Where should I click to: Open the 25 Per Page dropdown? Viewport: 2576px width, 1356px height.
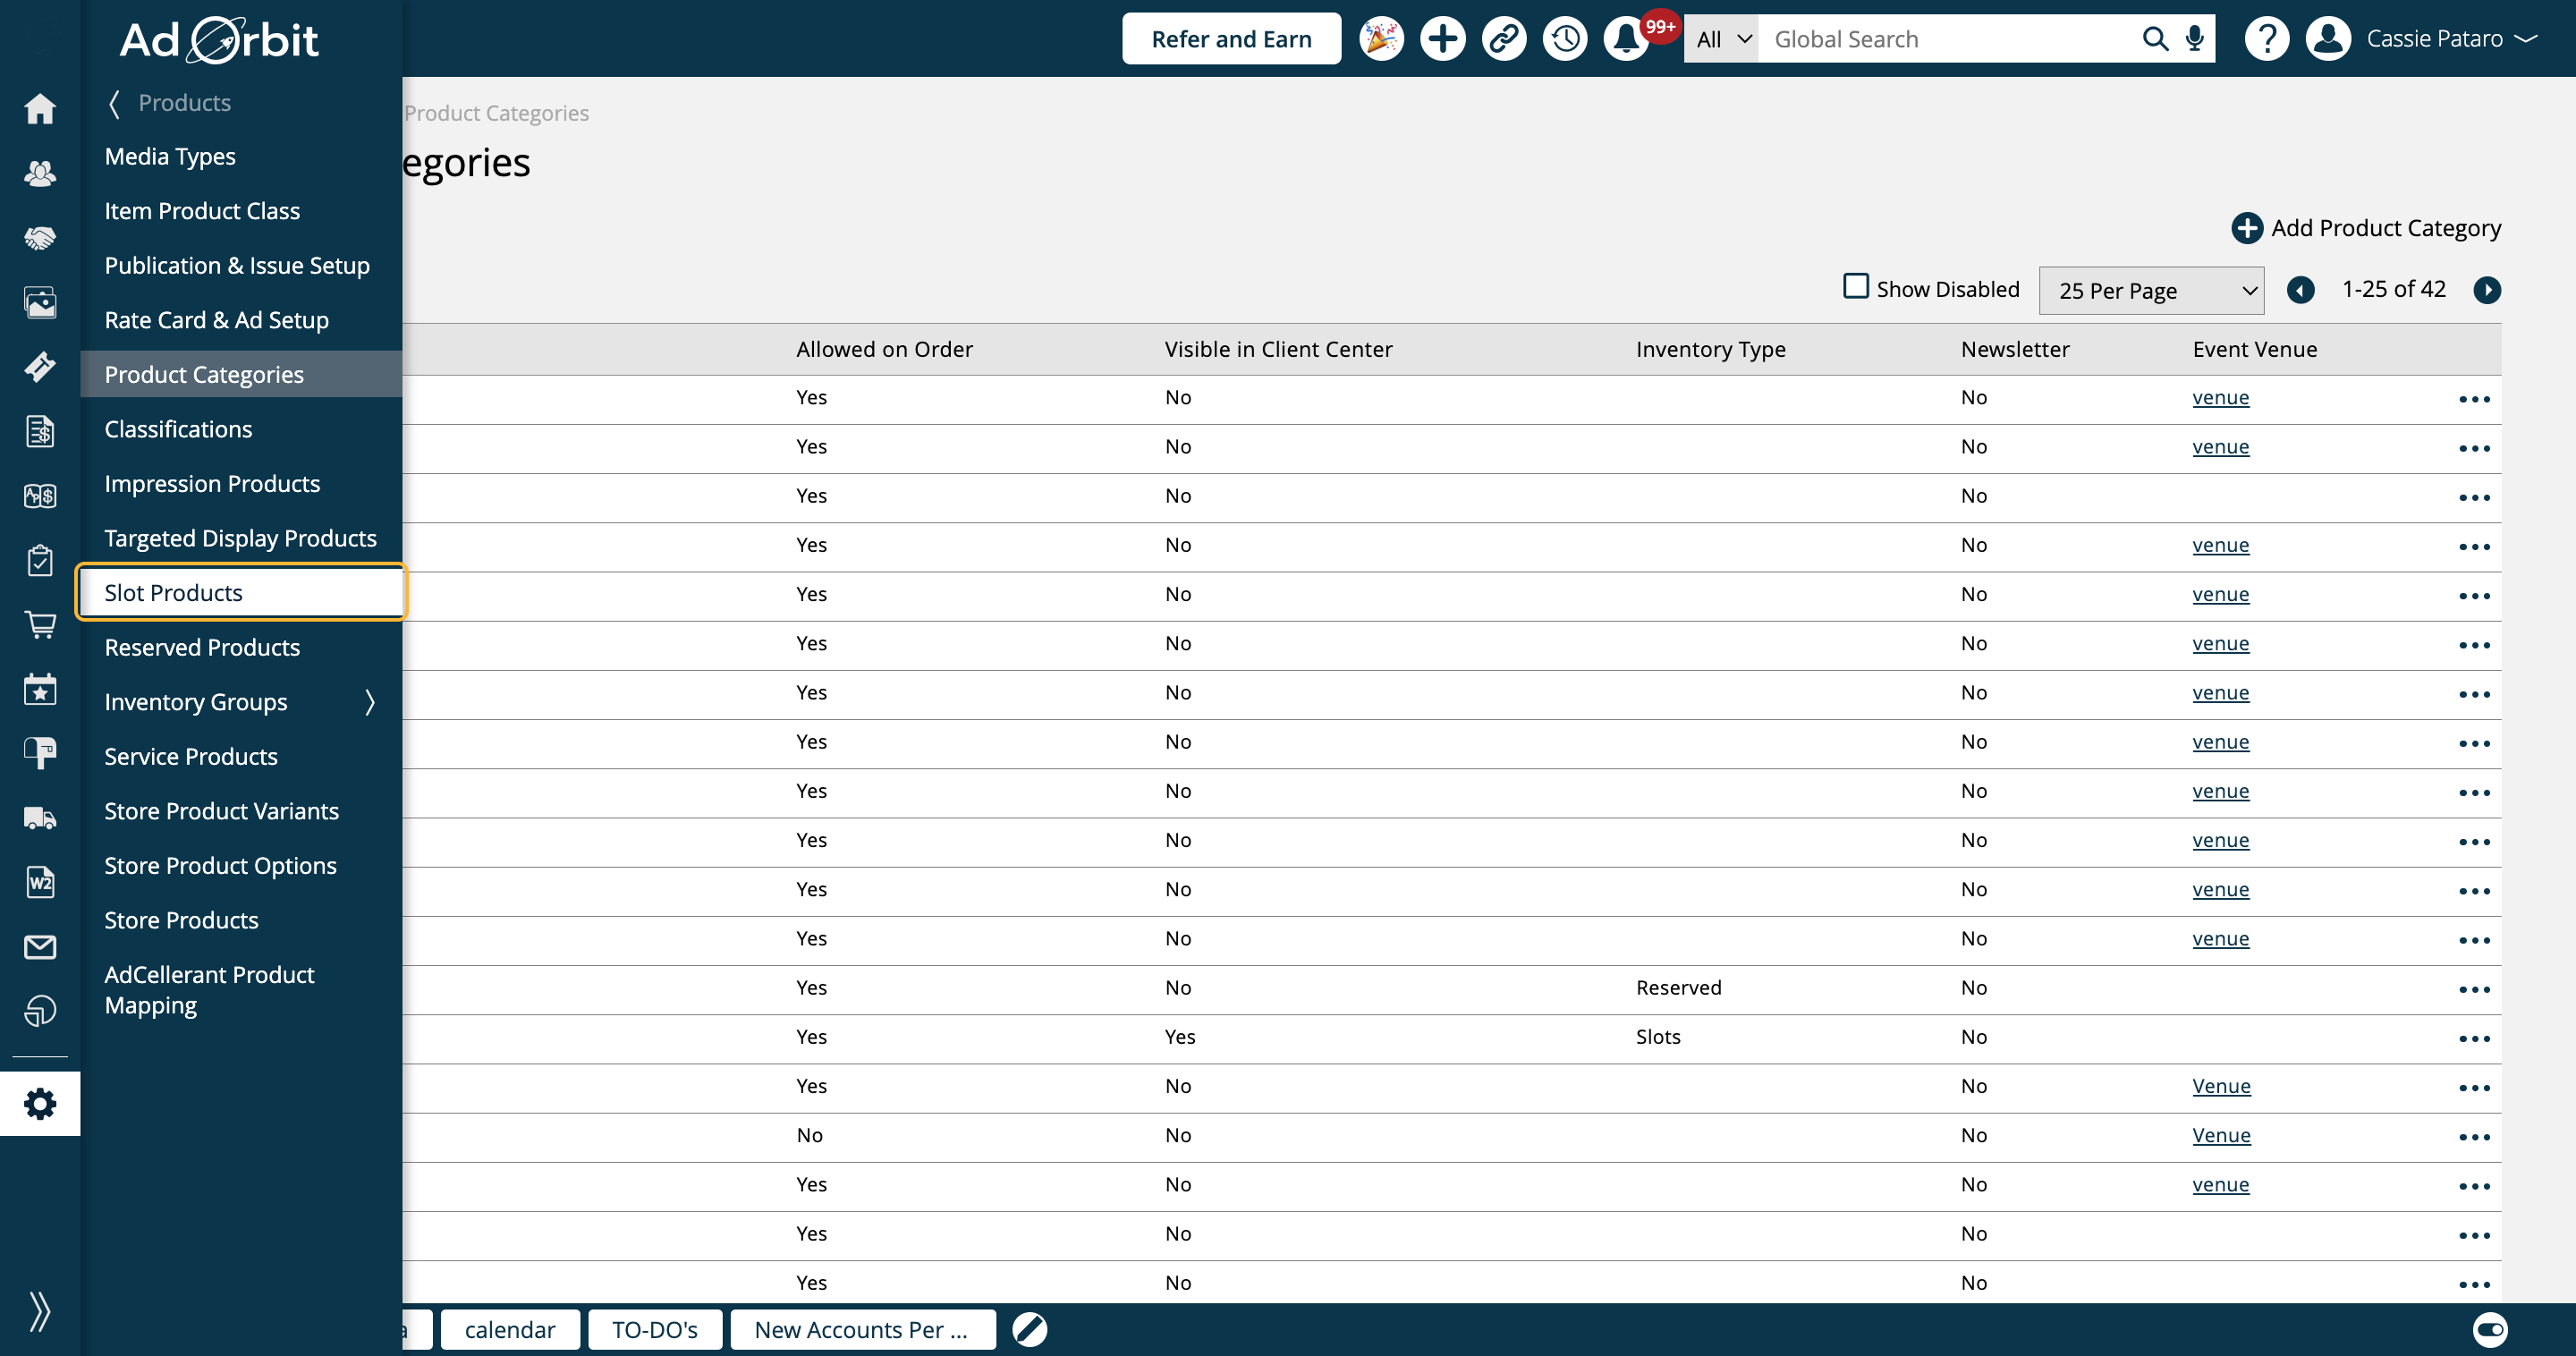click(2150, 291)
